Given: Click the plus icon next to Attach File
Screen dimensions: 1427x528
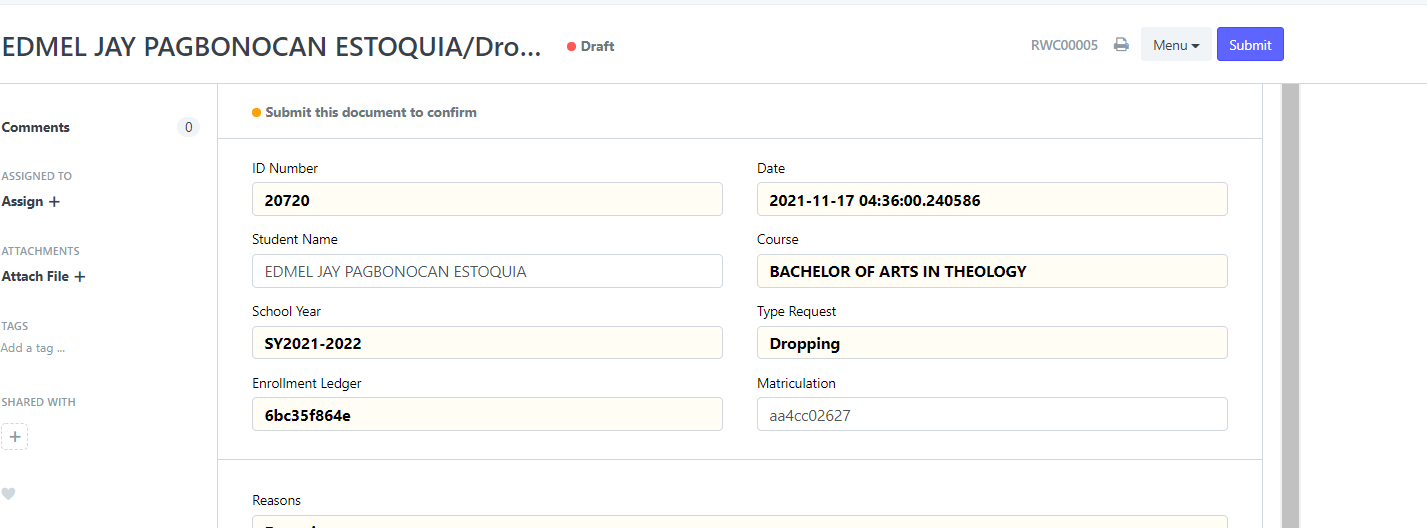Looking at the screenshot, I should (80, 277).
